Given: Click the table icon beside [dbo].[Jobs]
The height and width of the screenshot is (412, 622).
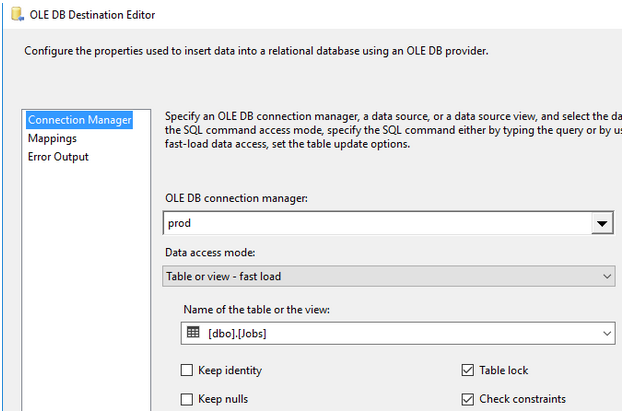Looking at the screenshot, I should coord(194,333).
